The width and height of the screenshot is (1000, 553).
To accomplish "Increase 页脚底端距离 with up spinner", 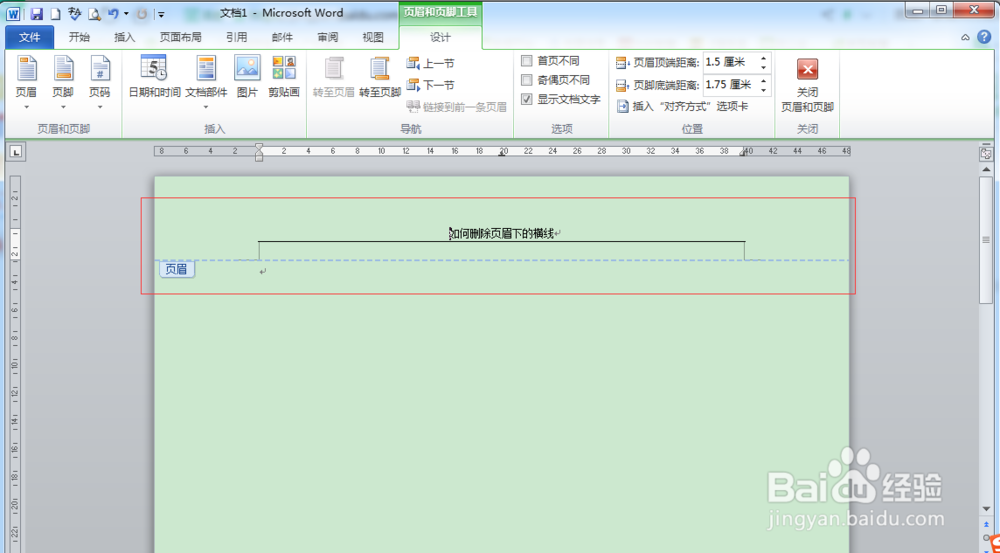I will coord(763,80).
